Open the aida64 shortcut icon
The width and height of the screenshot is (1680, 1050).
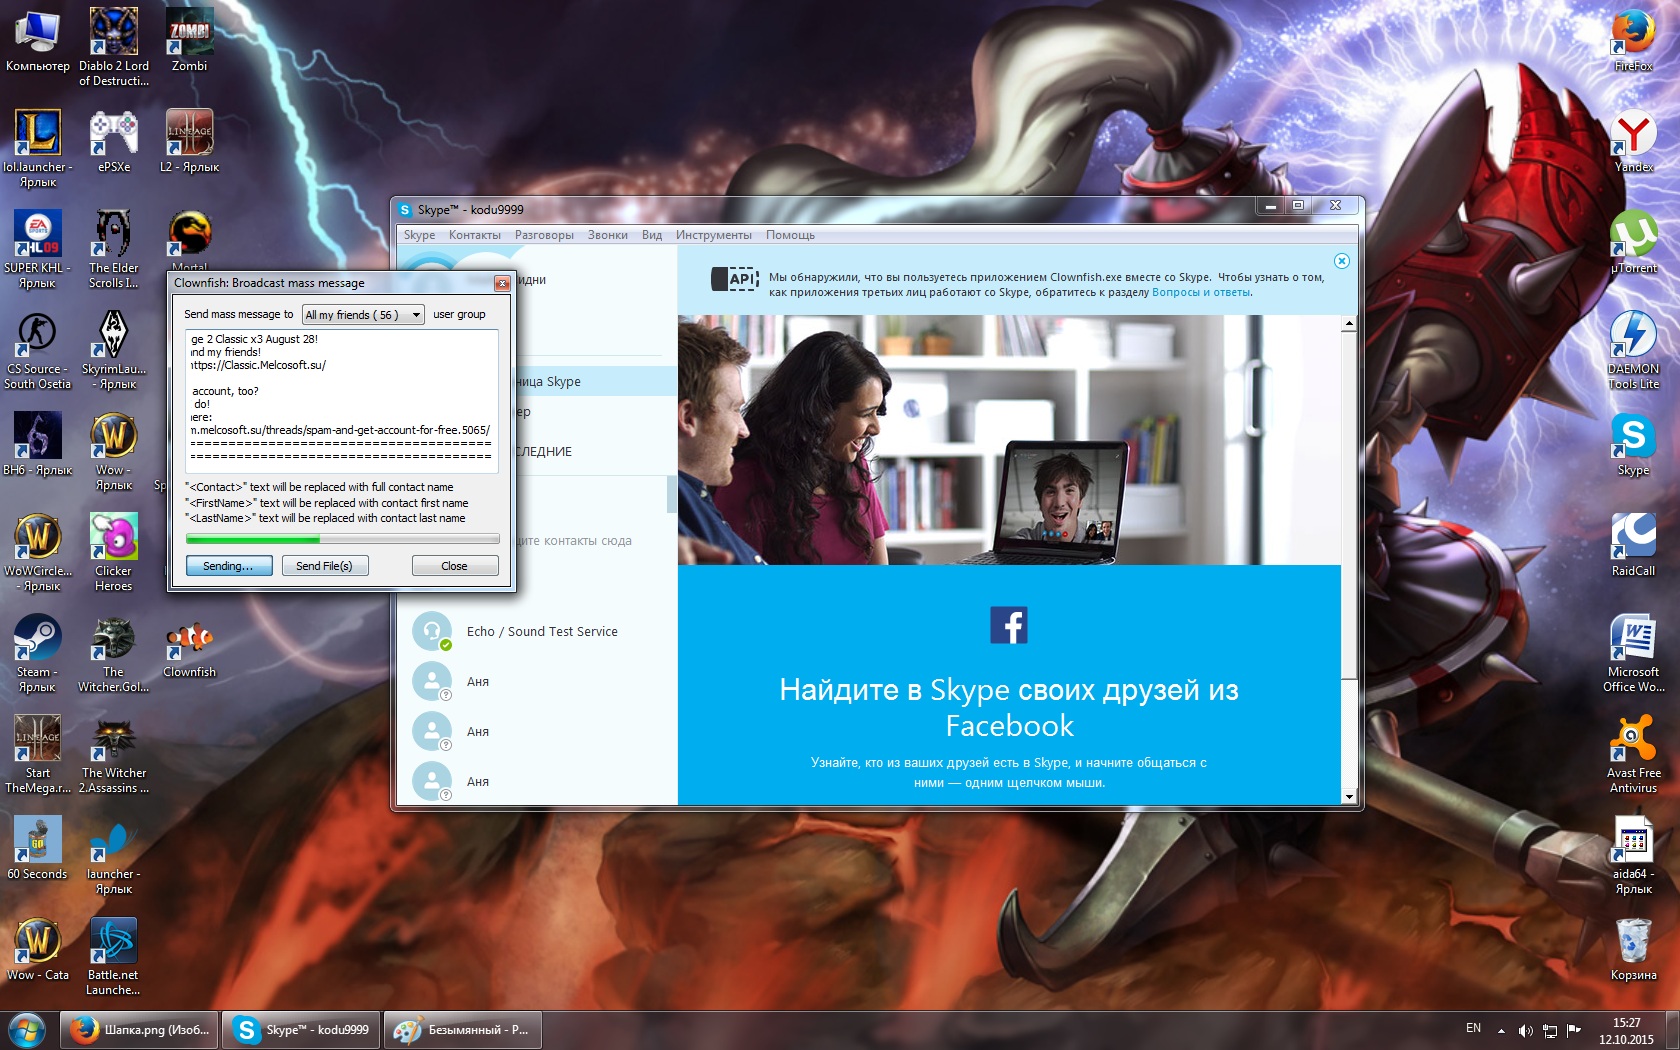[1633, 854]
